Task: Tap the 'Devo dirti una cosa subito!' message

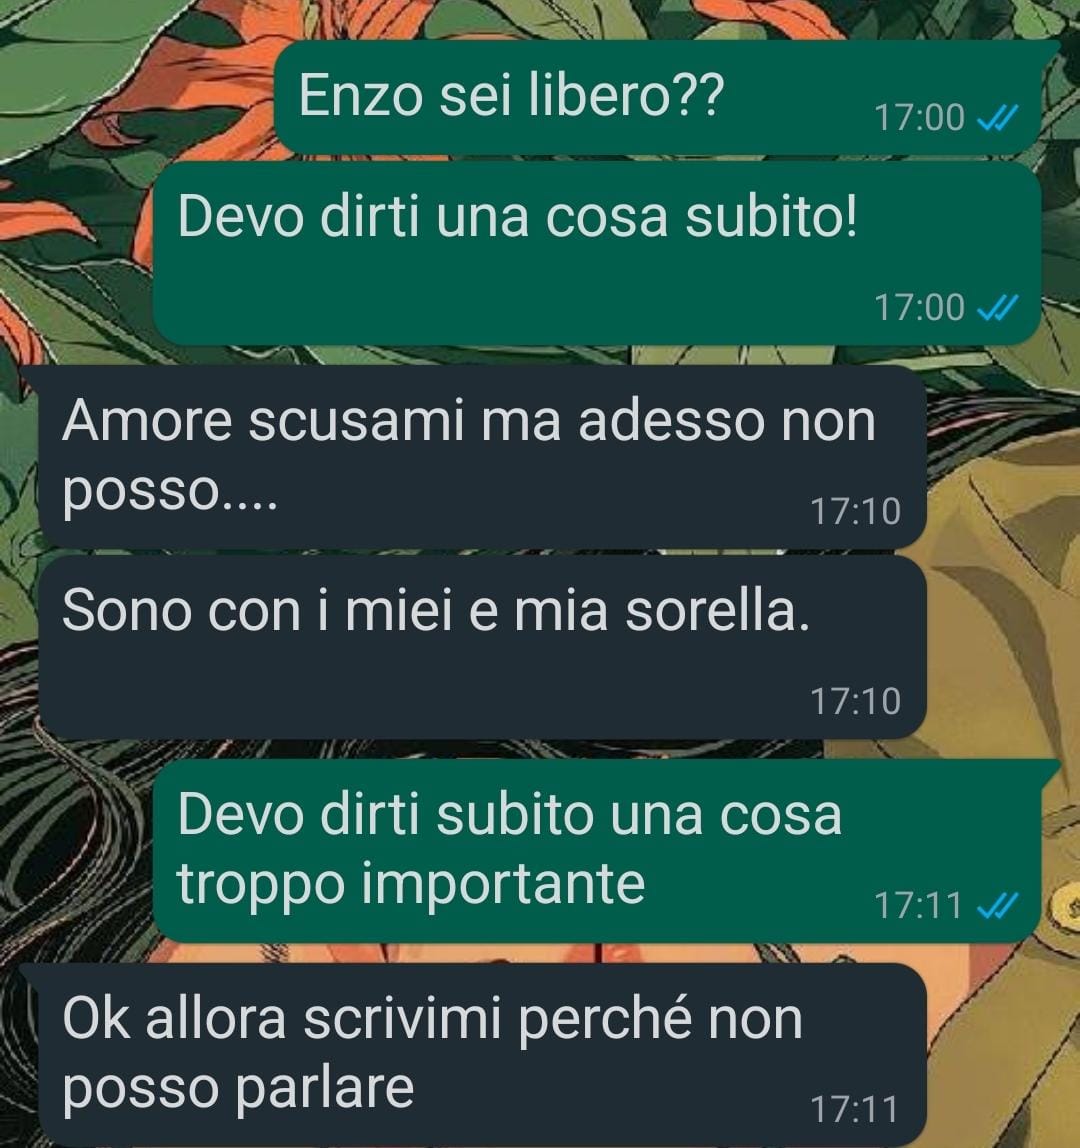Action: click(x=597, y=253)
